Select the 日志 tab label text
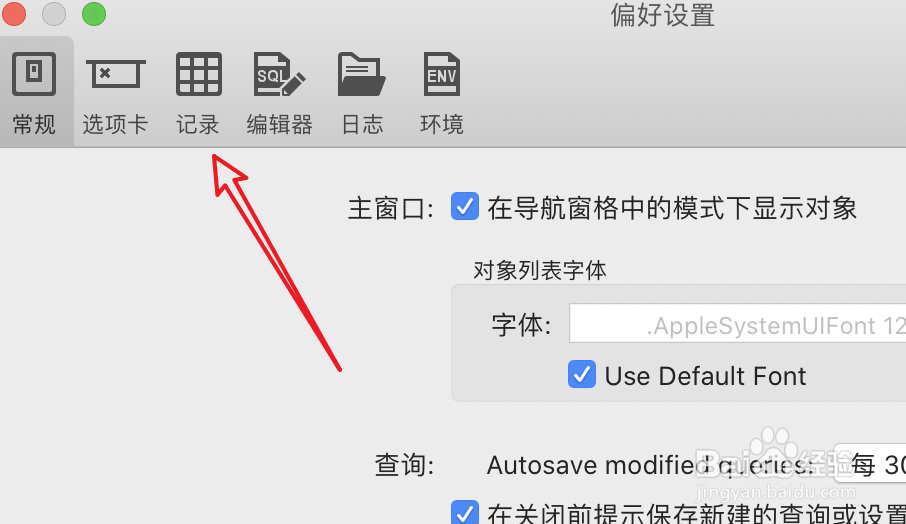The width and height of the screenshot is (906, 524). tap(362, 124)
